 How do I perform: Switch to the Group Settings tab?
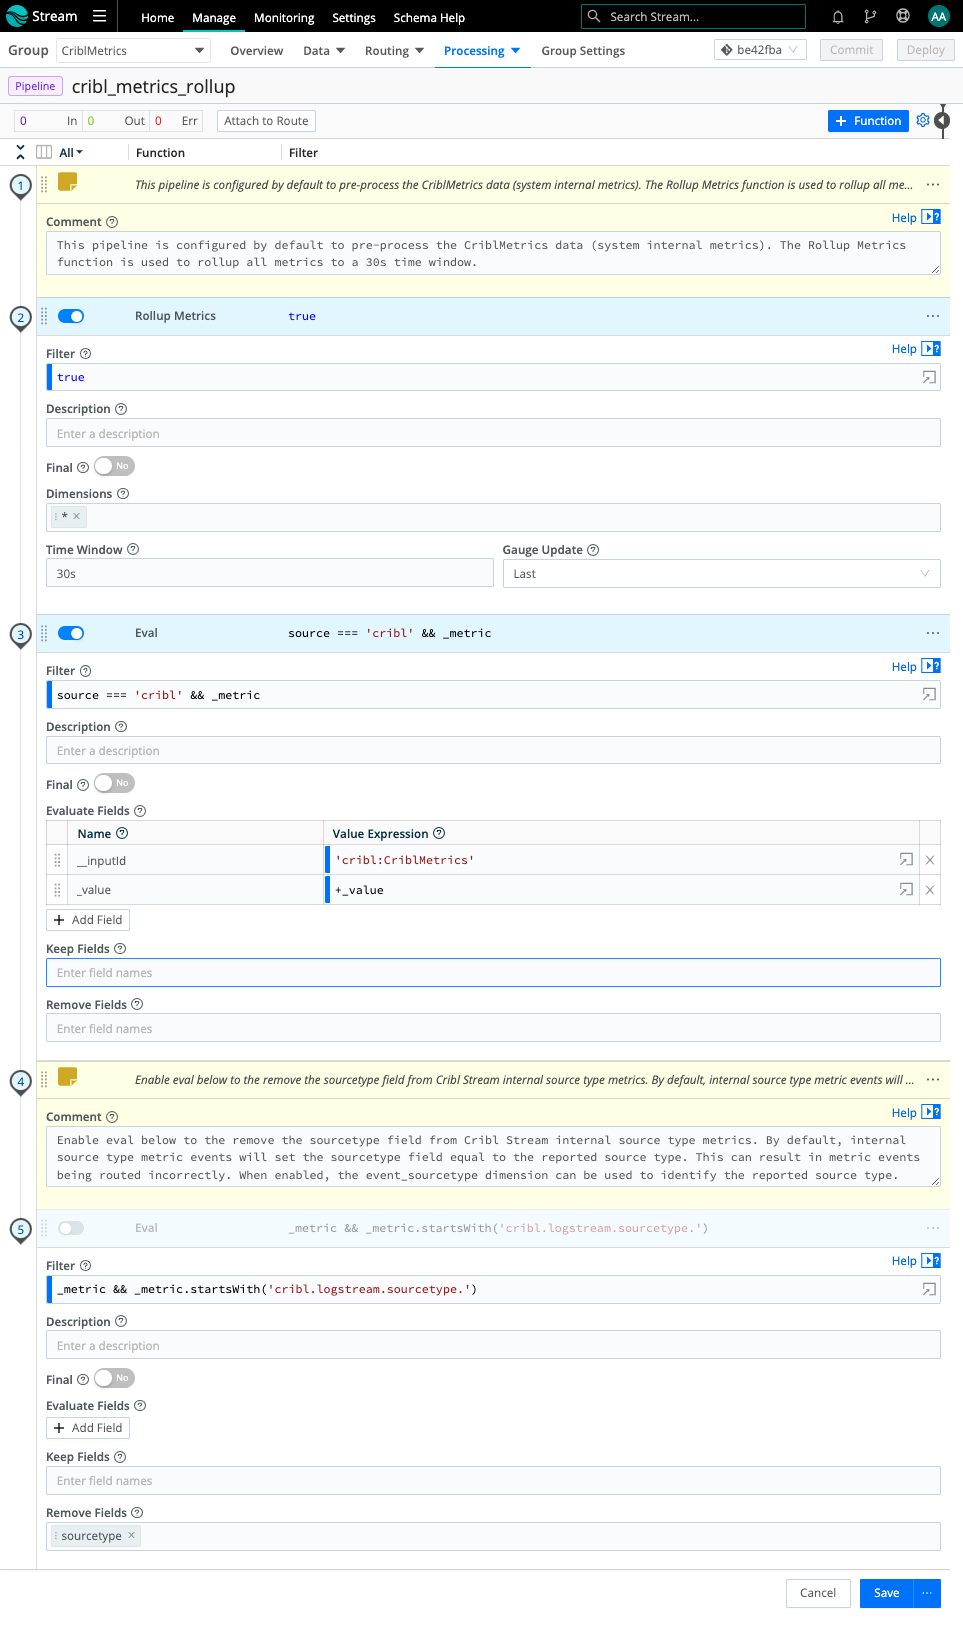[583, 51]
